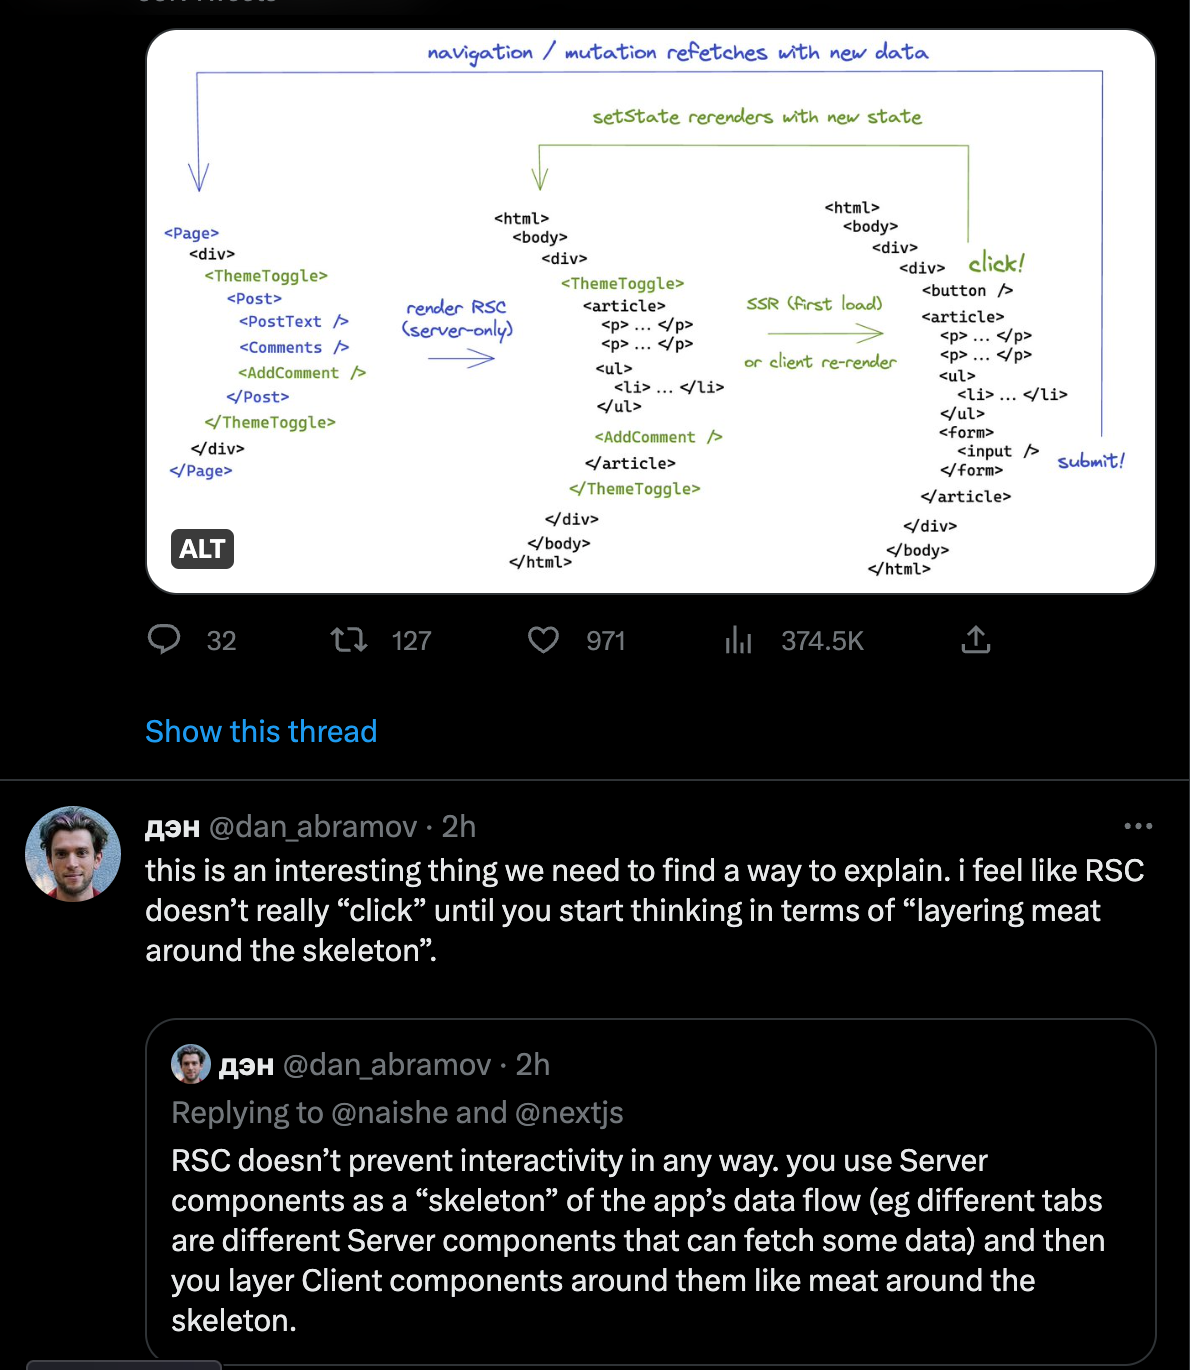Open the RSC rendering diagram image

pyautogui.click(x=650, y=310)
